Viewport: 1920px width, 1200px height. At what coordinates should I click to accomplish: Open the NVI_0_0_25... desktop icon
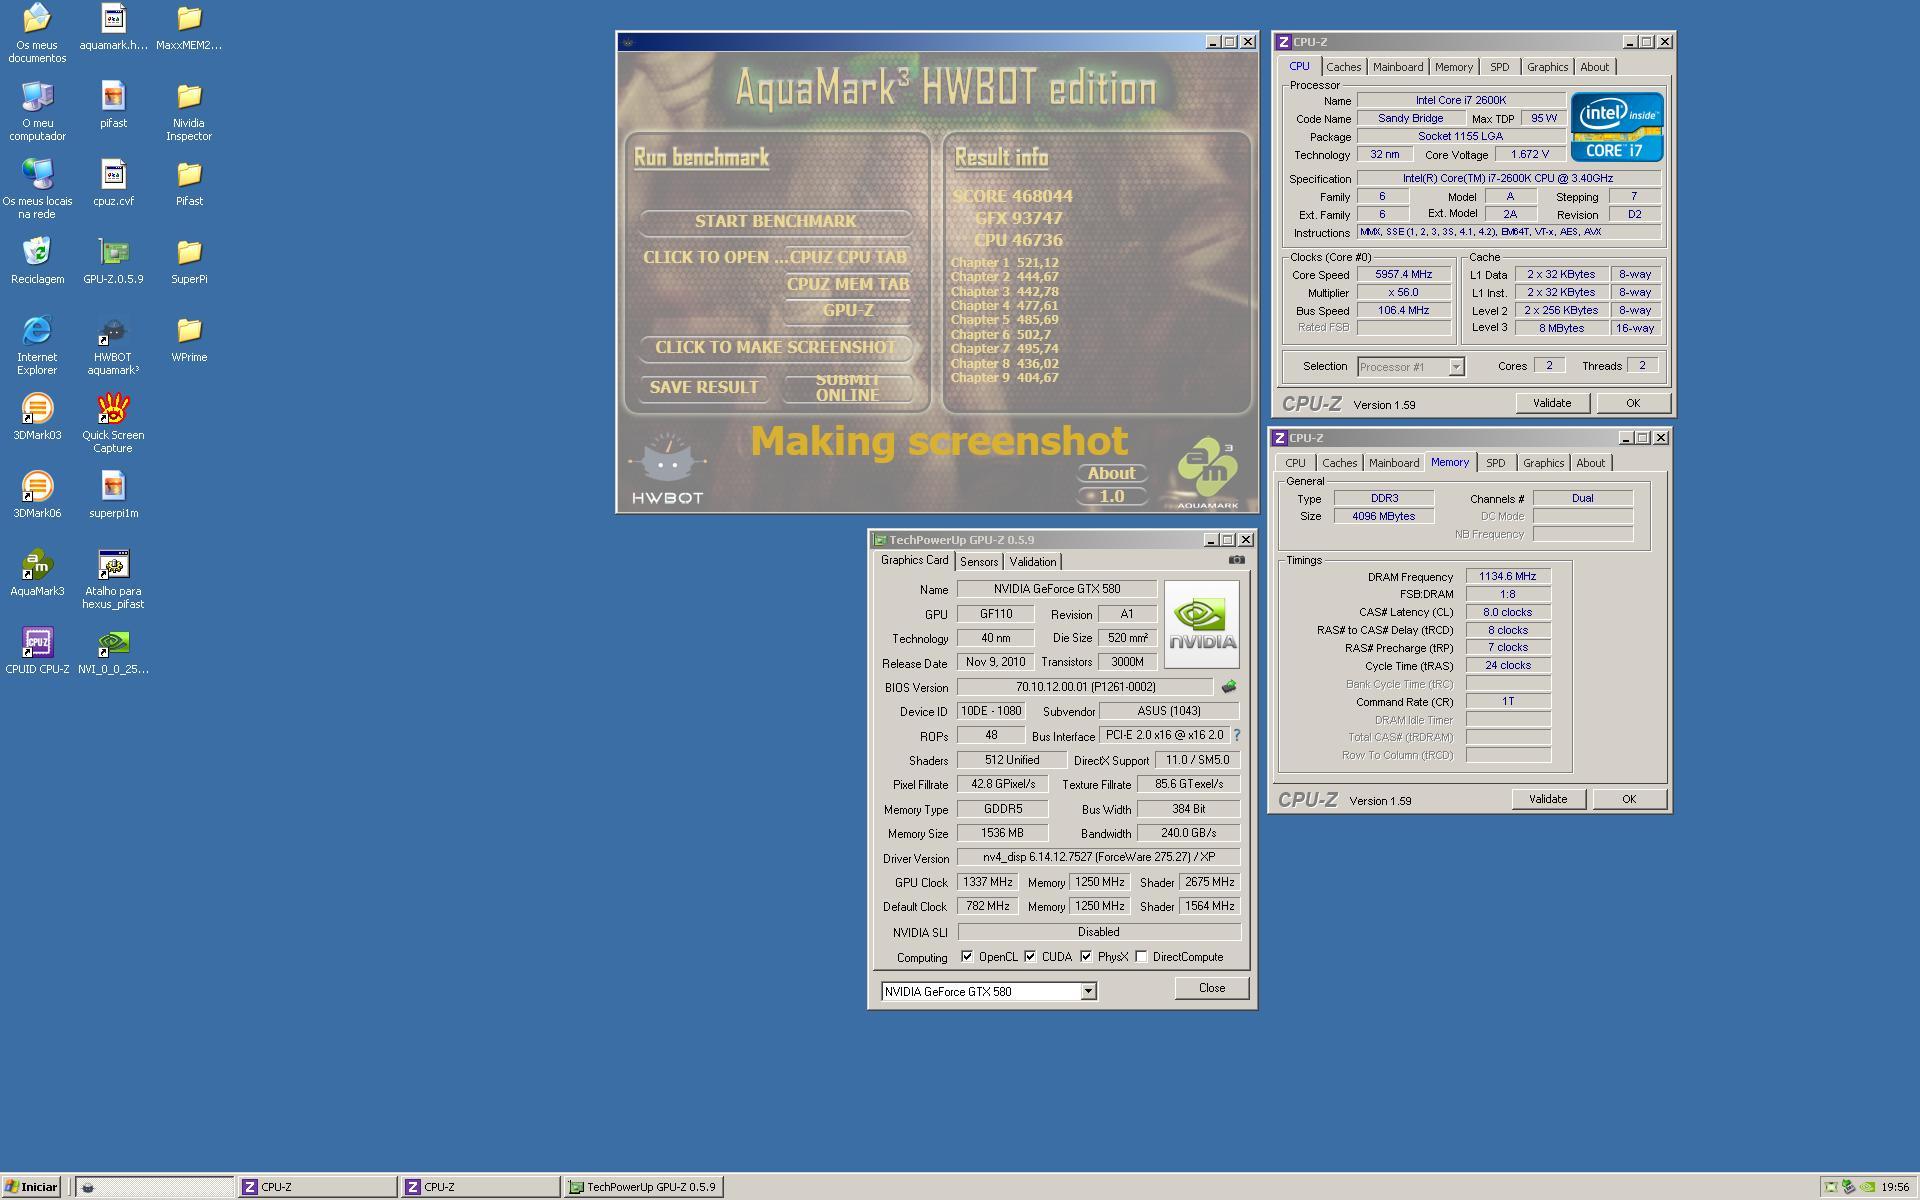tap(113, 650)
